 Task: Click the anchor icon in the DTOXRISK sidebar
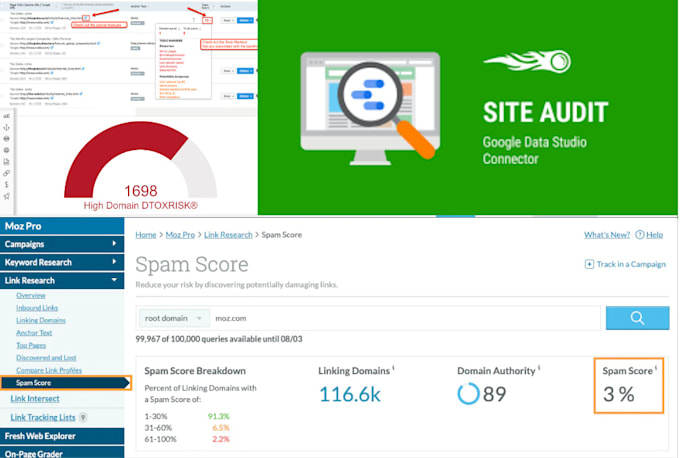click(7, 128)
